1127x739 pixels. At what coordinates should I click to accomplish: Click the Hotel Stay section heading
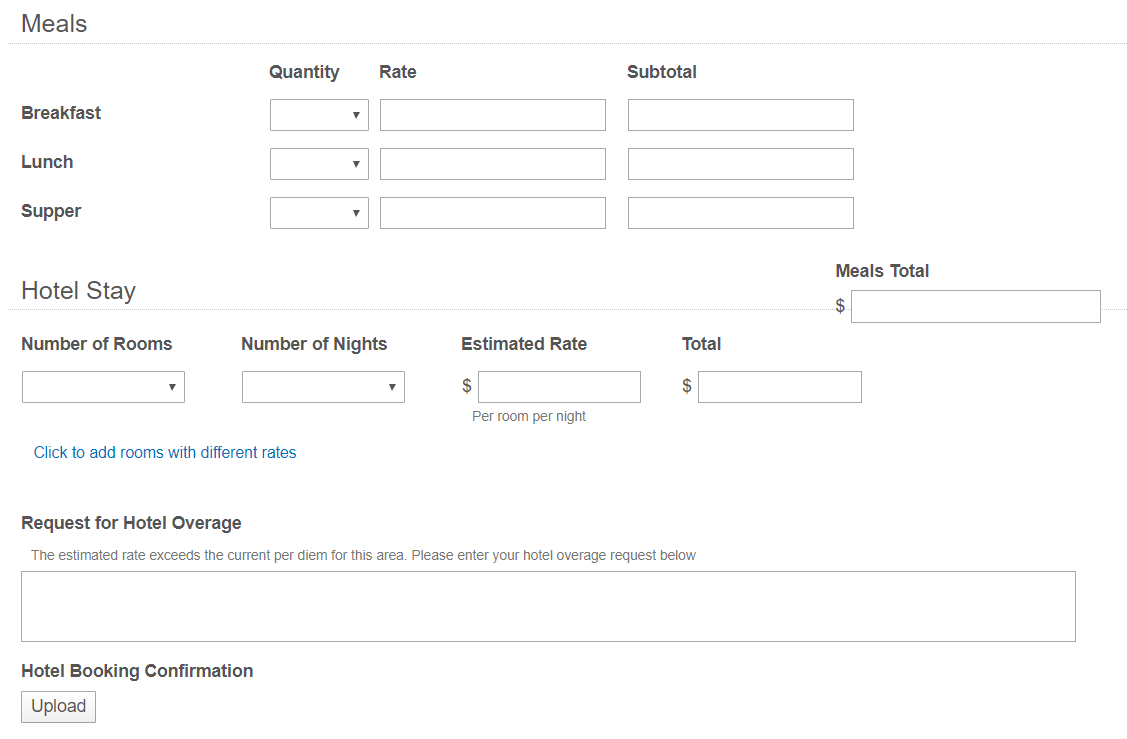tap(78, 291)
